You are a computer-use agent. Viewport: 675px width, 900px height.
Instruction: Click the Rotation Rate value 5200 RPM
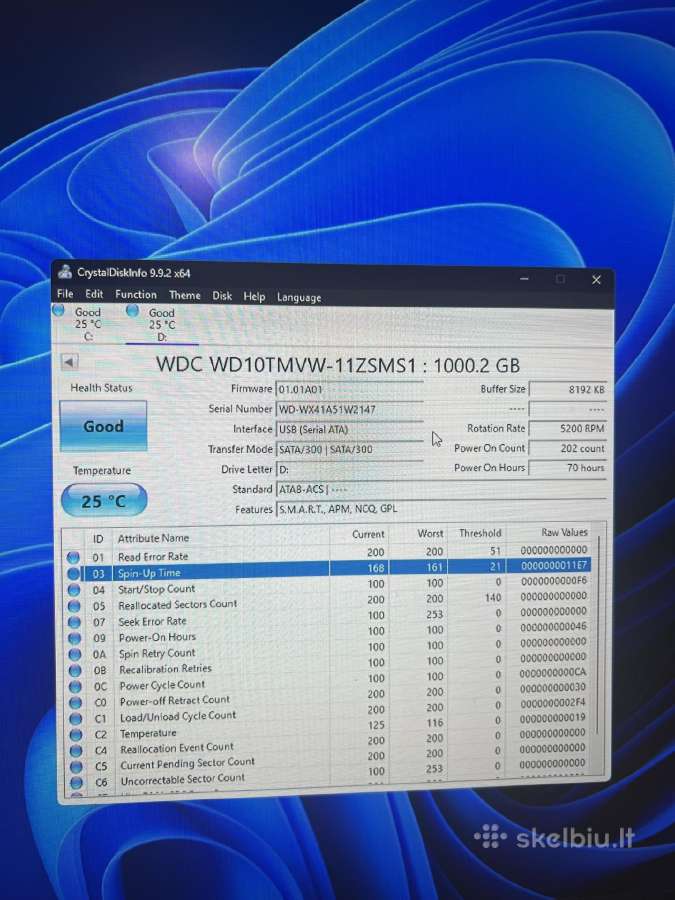tap(567, 428)
